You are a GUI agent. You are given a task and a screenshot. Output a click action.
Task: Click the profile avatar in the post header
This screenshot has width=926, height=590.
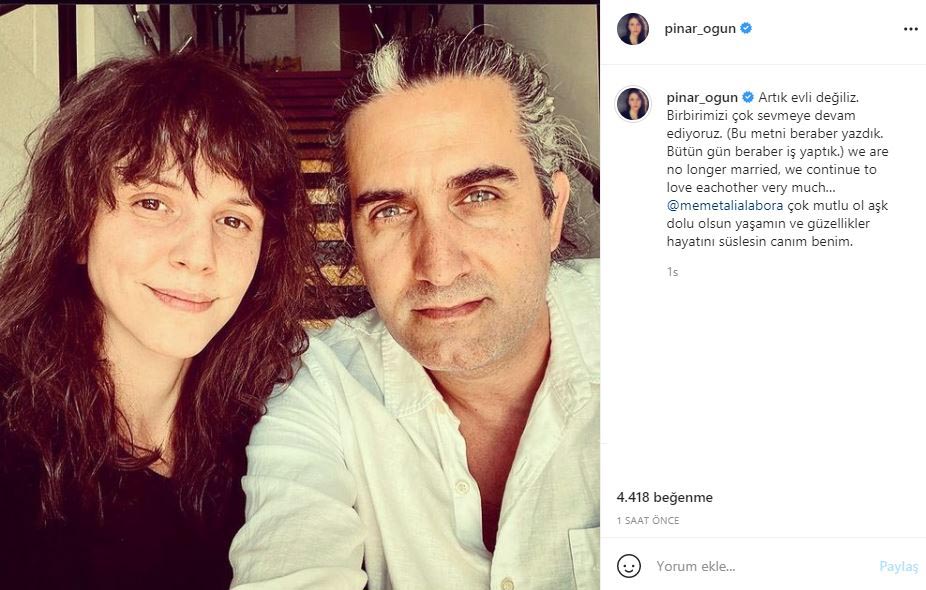tap(633, 29)
